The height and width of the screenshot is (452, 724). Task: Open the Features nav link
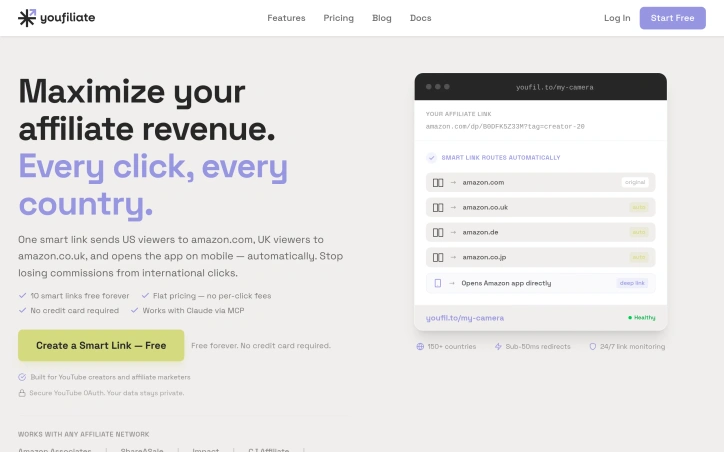[x=286, y=18]
